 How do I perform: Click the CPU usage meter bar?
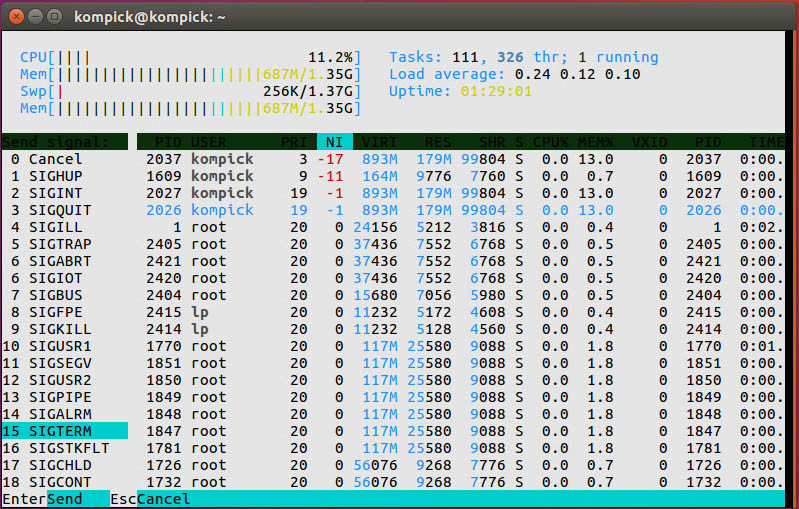(191, 57)
